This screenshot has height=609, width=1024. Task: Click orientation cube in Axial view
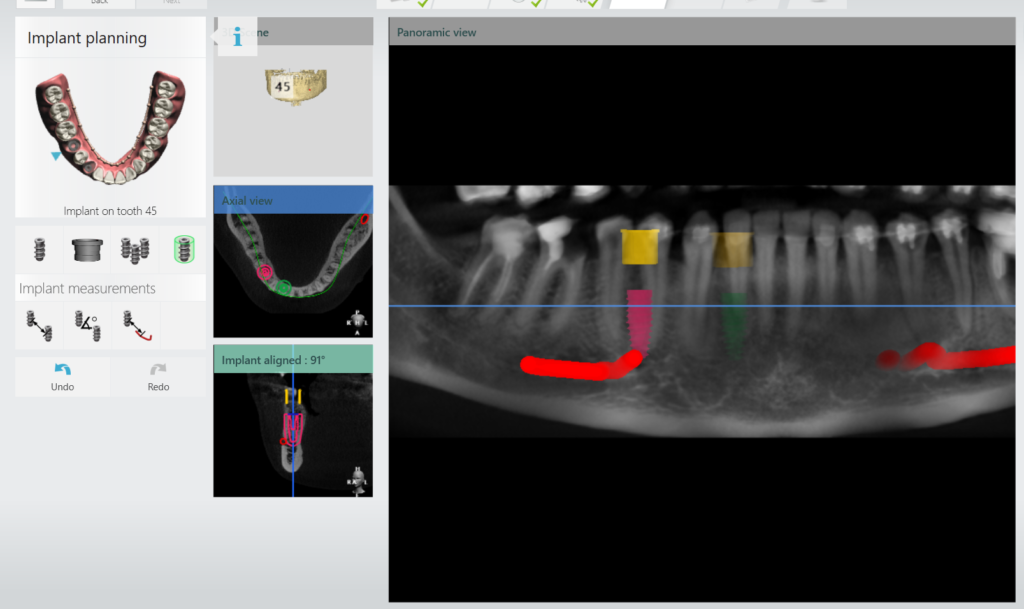click(x=355, y=321)
